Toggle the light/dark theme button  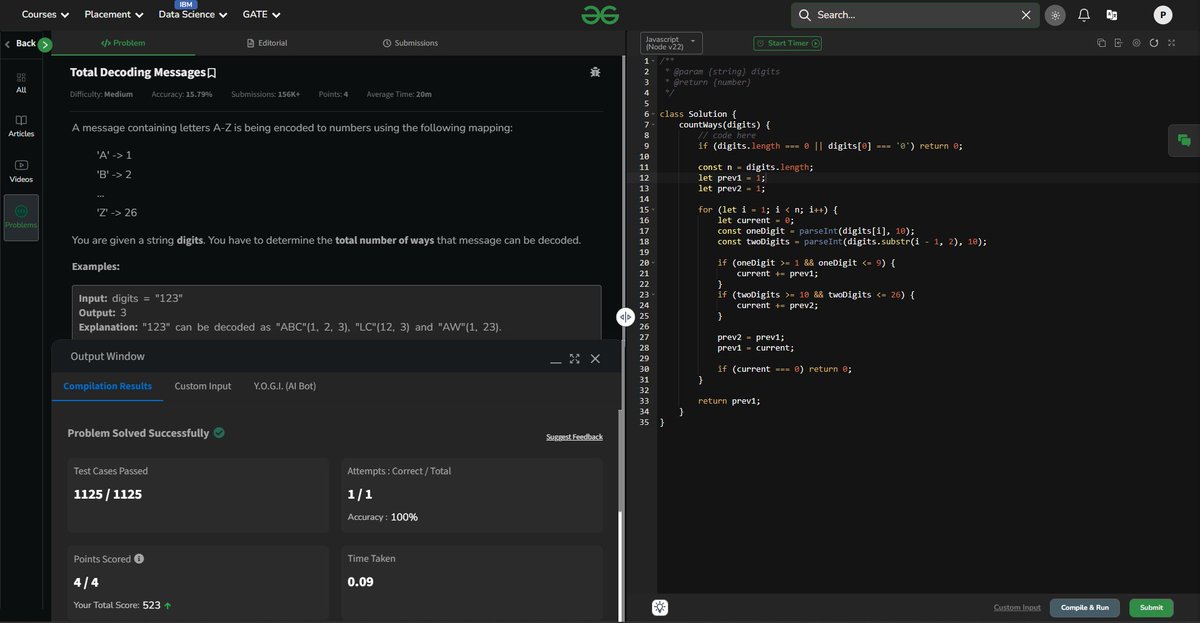1056,15
